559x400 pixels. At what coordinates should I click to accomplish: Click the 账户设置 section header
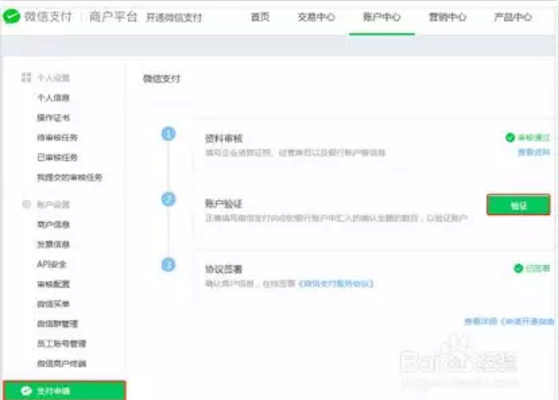click(x=53, y=205)
